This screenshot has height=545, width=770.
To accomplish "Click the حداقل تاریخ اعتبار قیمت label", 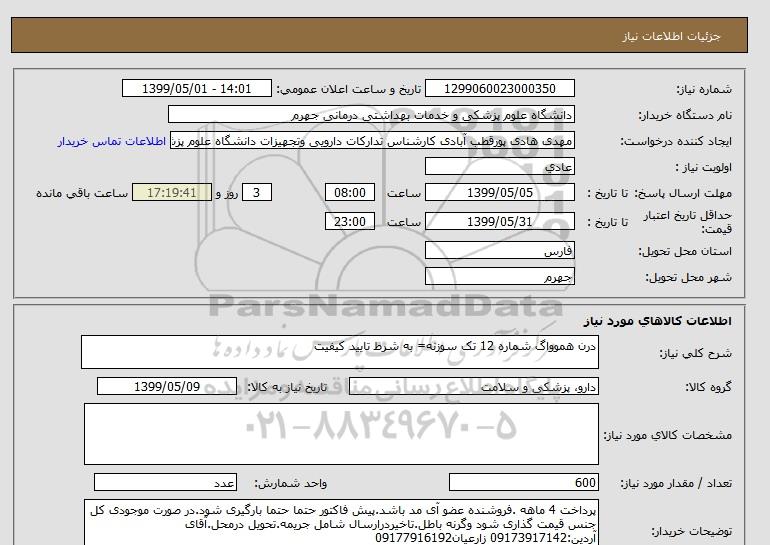I will [x=688, y=222].
